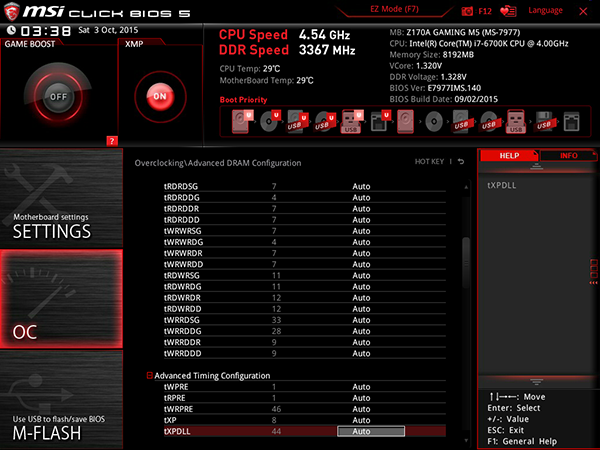Select the UEFI USB key boot icon

pos(352,122)
